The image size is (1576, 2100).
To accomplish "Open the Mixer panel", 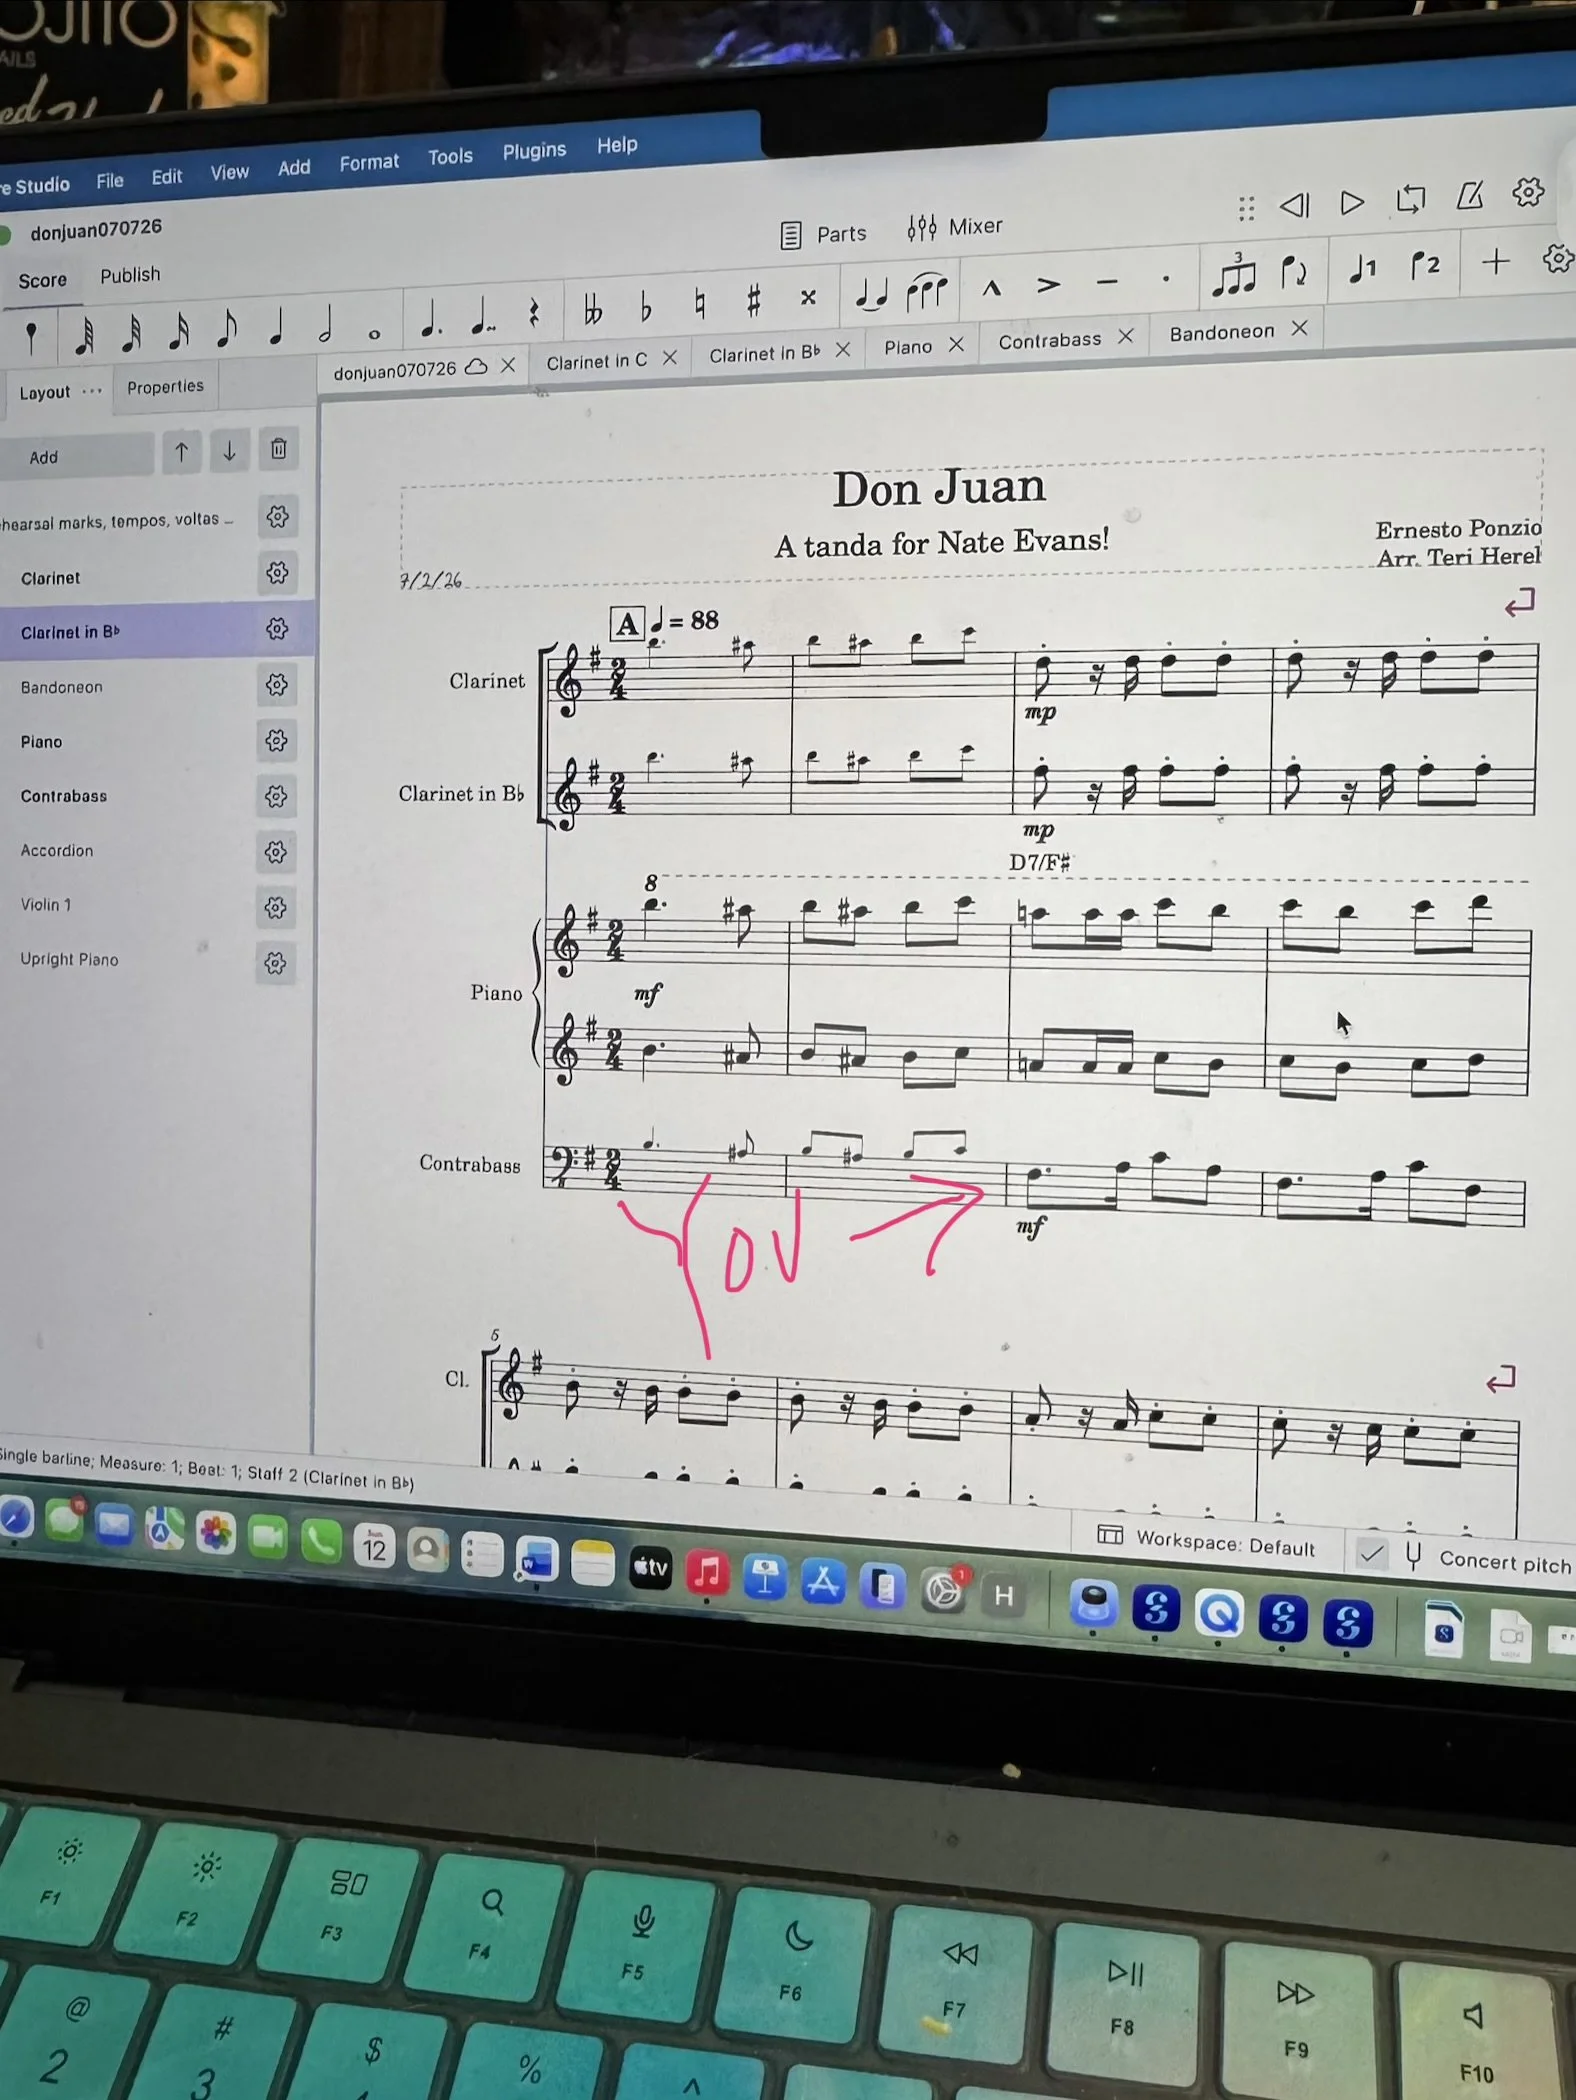I will click(955, 227).
